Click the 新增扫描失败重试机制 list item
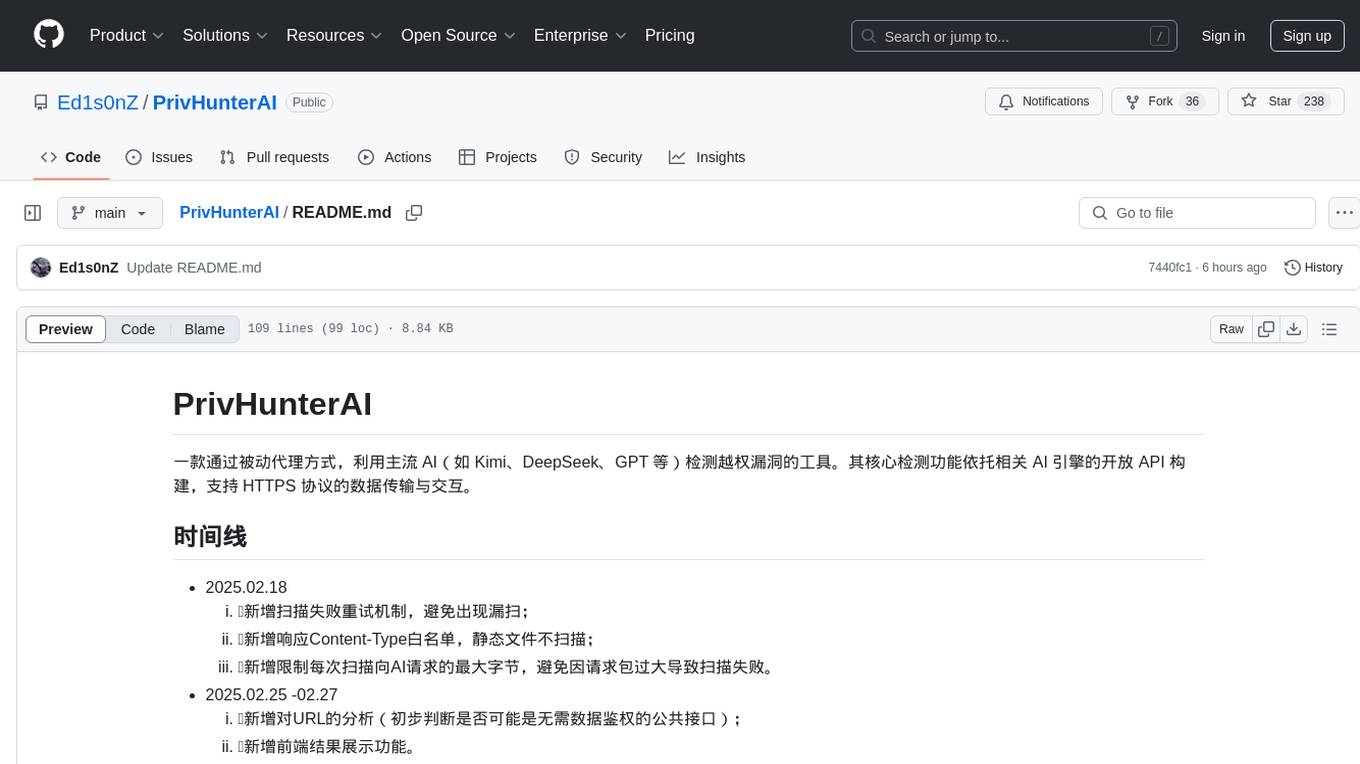The width and height of the screenshot is (1360, 764). (384, 611)
